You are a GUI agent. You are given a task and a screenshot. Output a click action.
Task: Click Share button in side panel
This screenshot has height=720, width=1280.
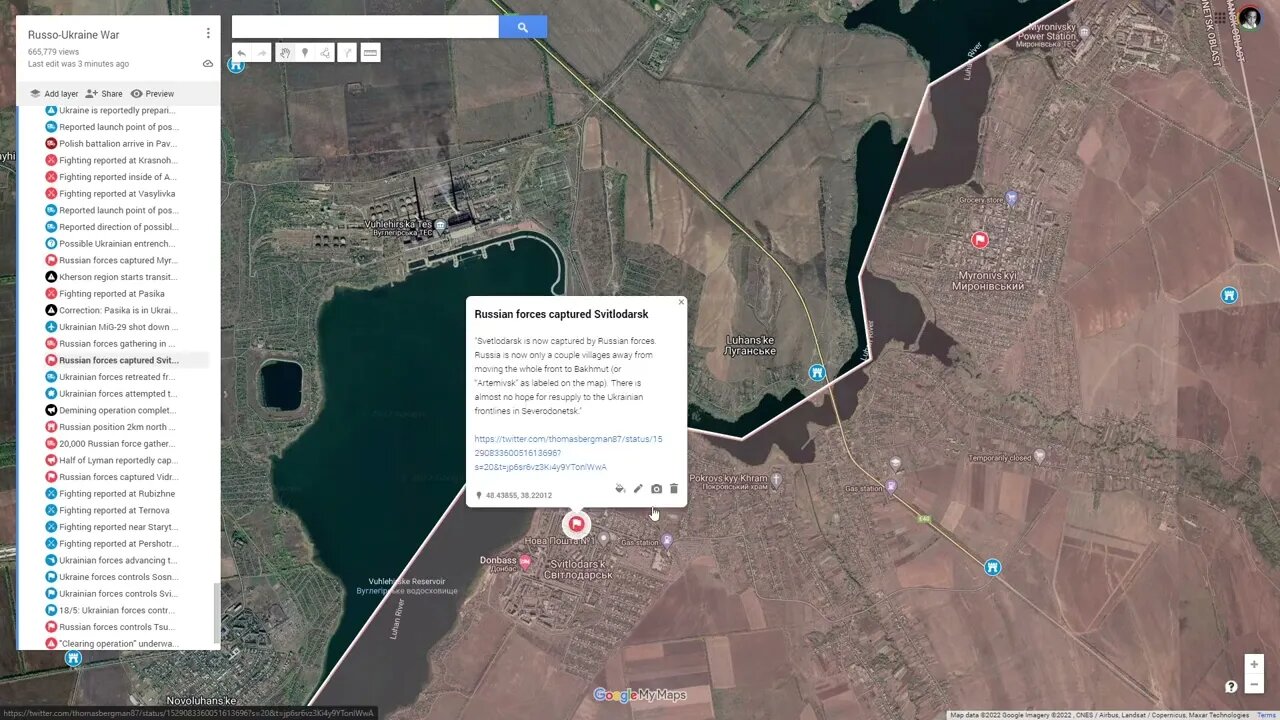tap(104, 94)
